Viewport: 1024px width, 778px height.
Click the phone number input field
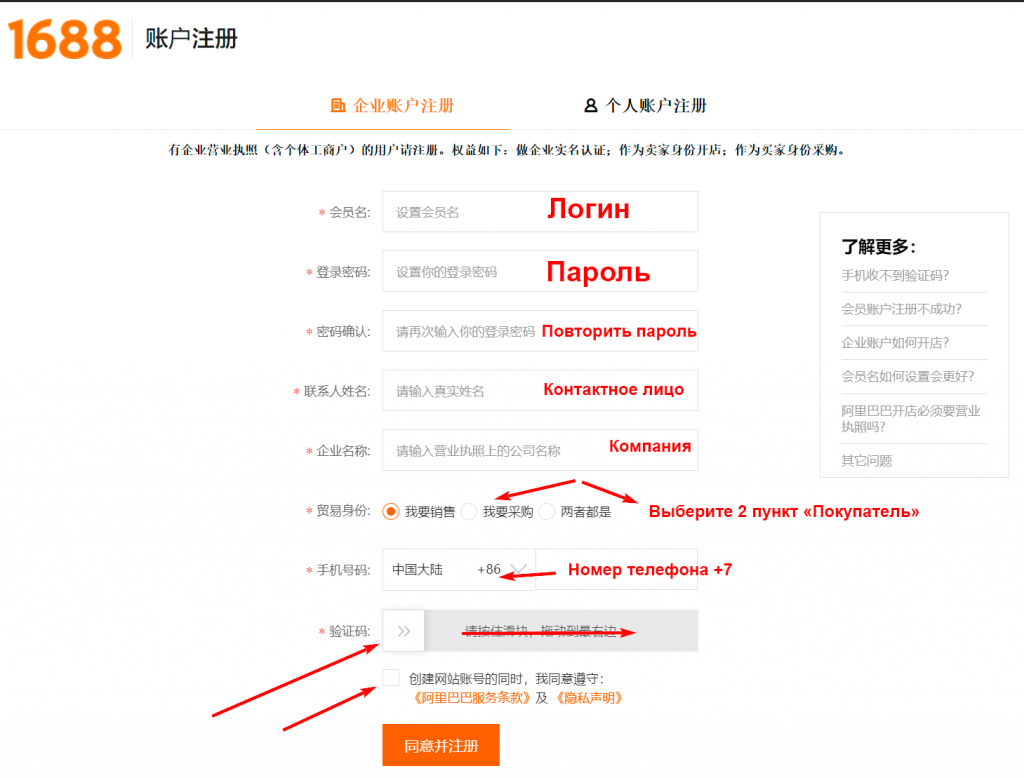(616, 570)
